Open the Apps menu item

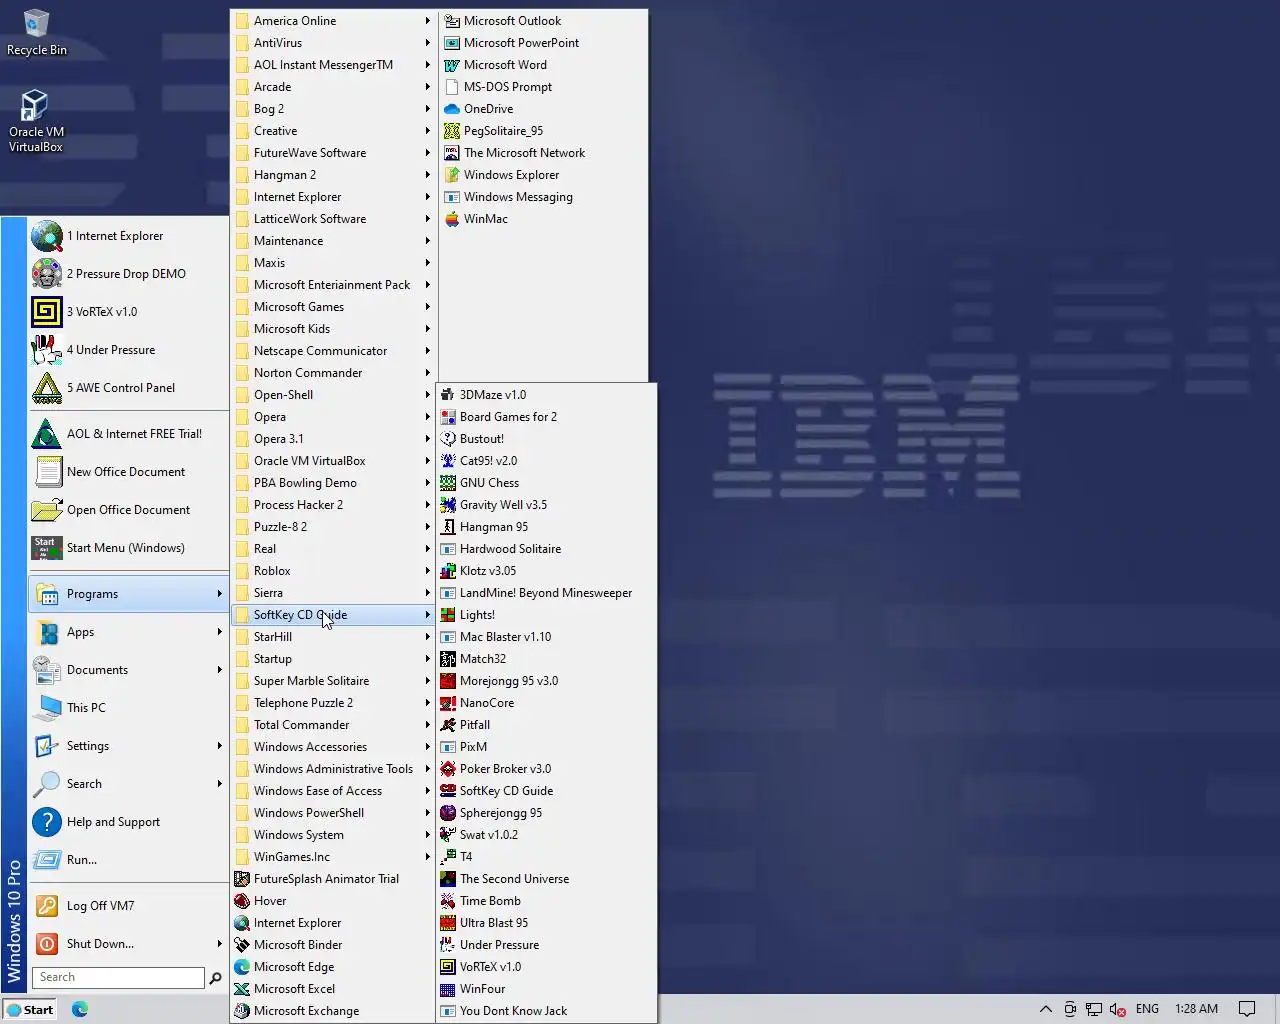click(129, 632)
